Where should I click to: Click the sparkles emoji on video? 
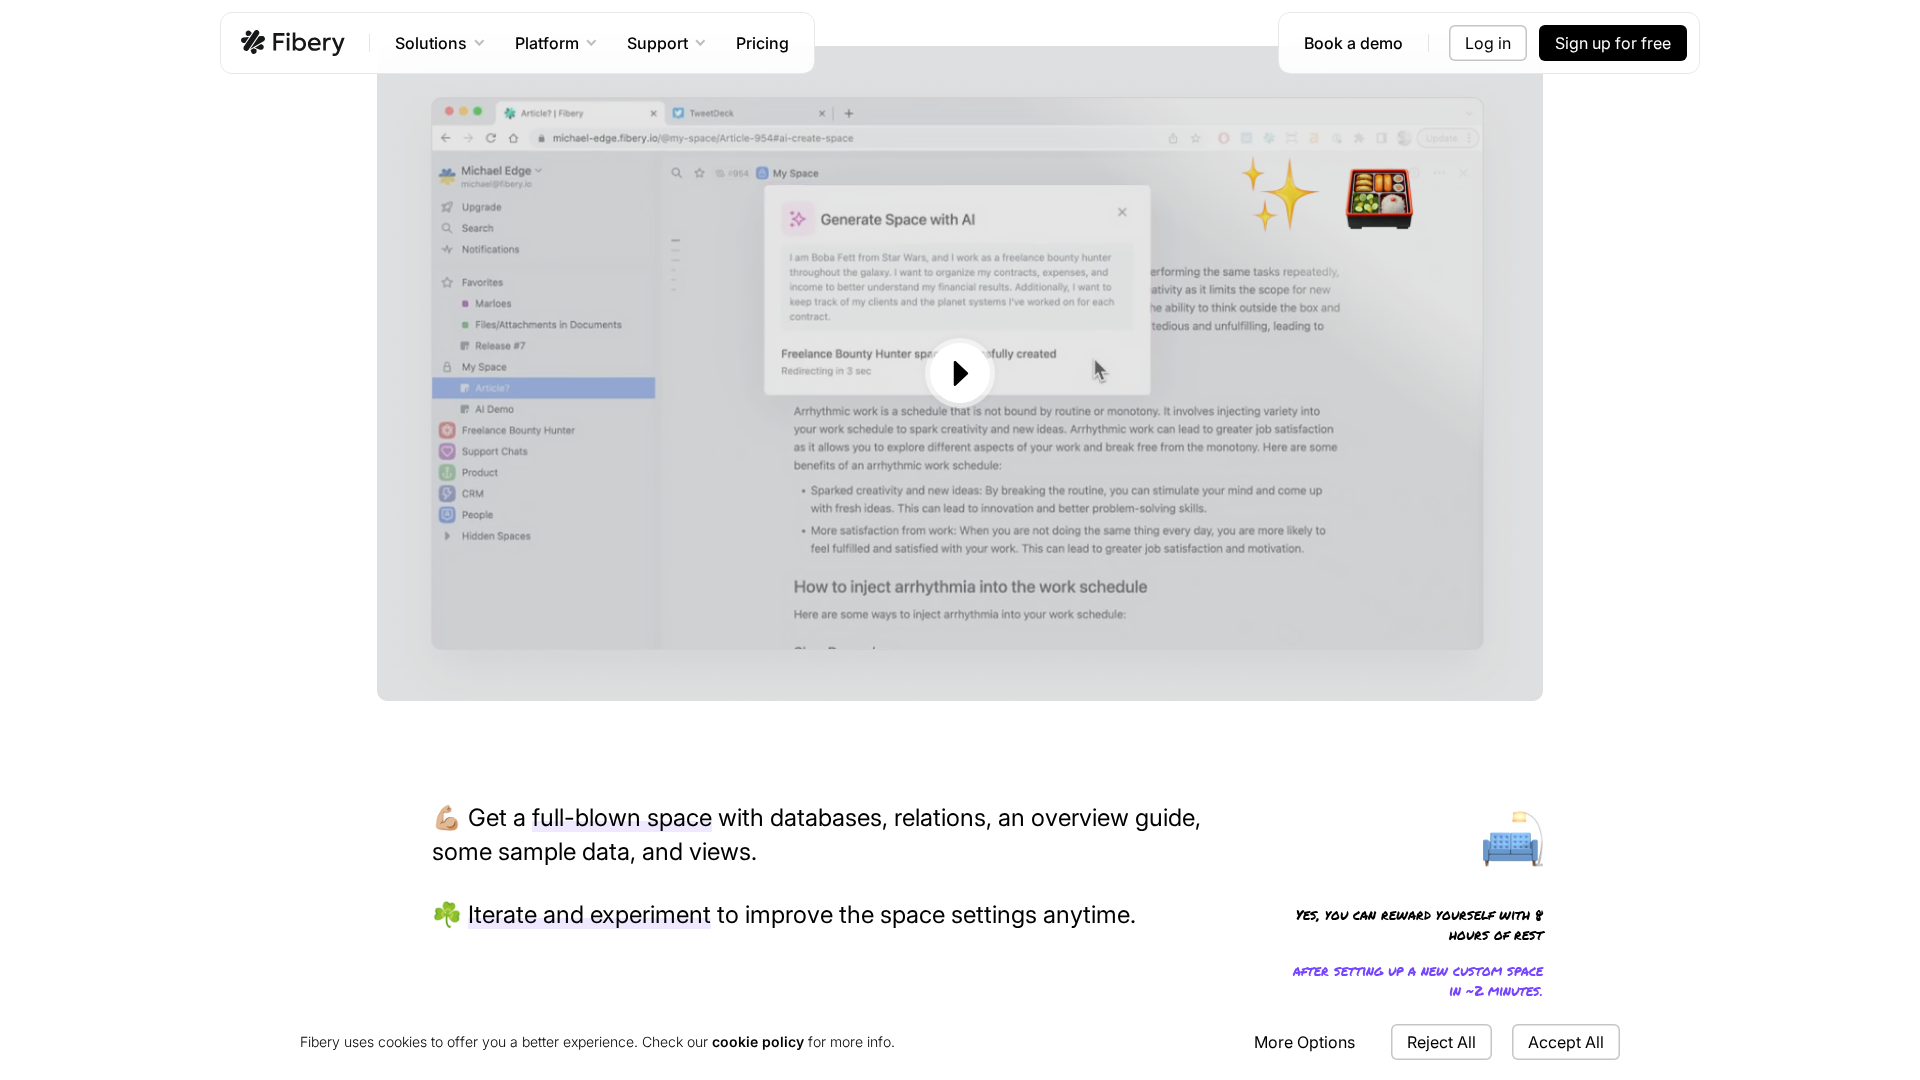point(1279,194)
